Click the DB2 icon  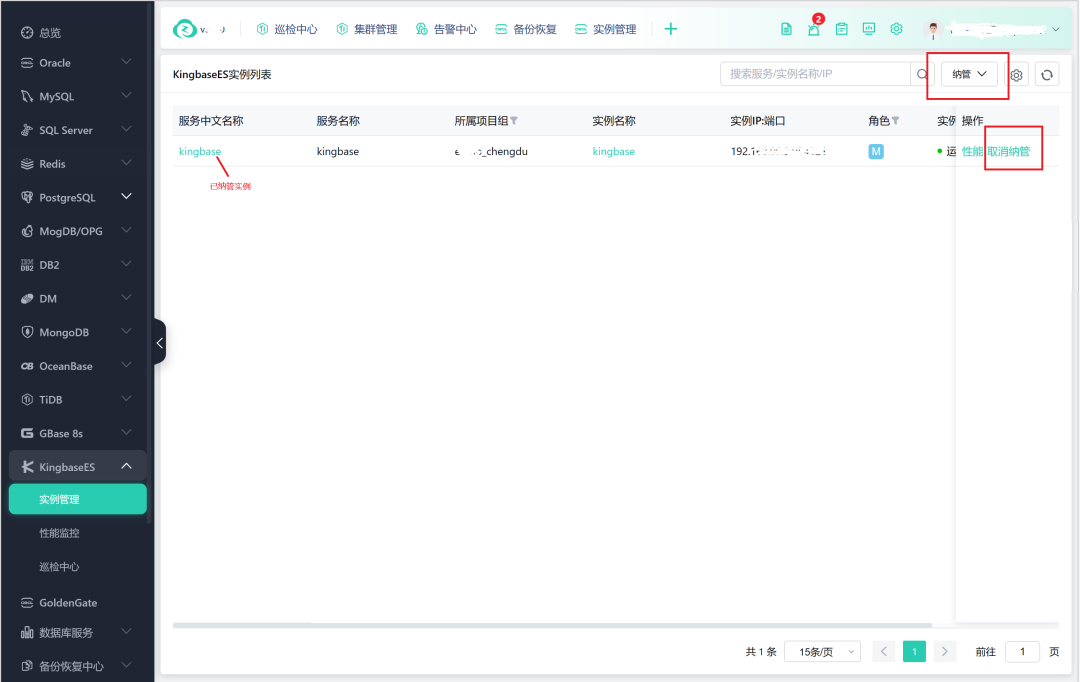point(27,265)
